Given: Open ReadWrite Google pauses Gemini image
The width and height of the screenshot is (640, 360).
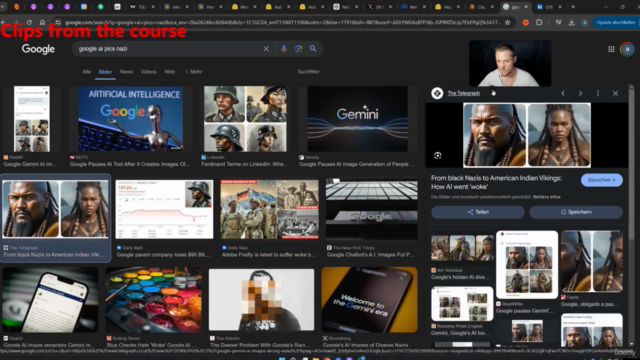Looking at the screenshot, I should (527, 265).
